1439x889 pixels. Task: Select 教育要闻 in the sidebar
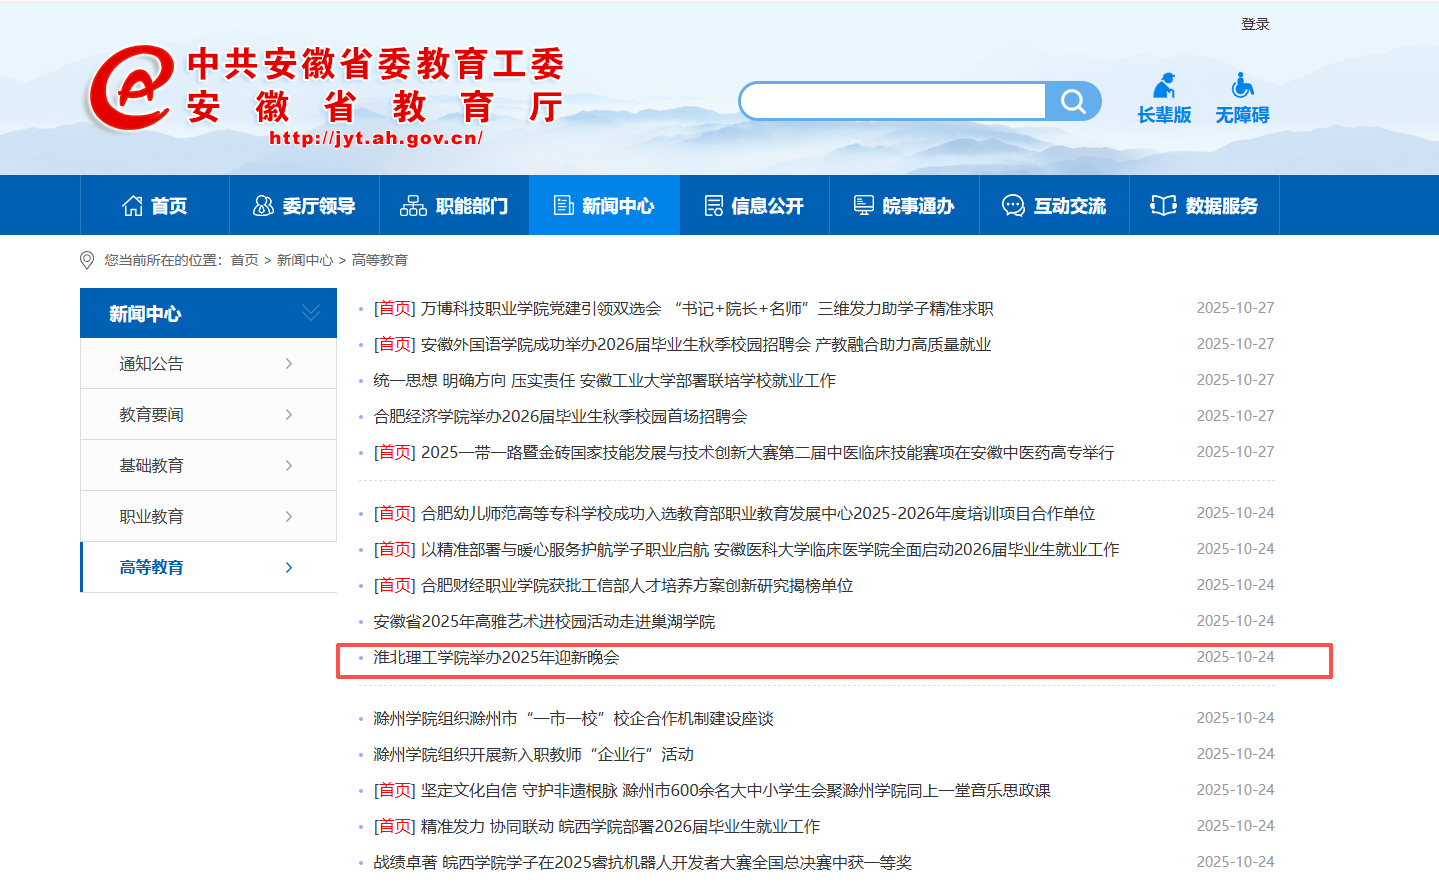point(152,415)
